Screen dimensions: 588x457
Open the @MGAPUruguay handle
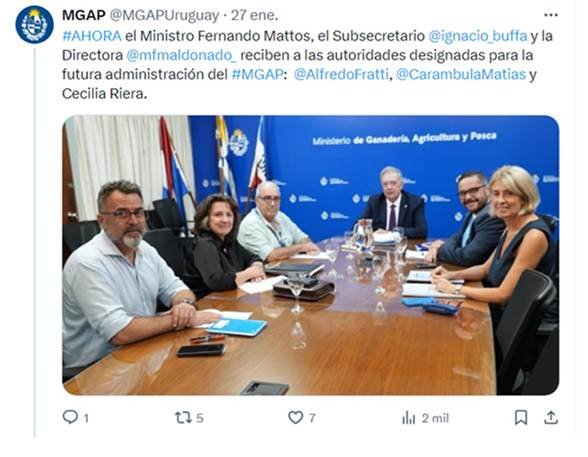click(x=164, y=15)
